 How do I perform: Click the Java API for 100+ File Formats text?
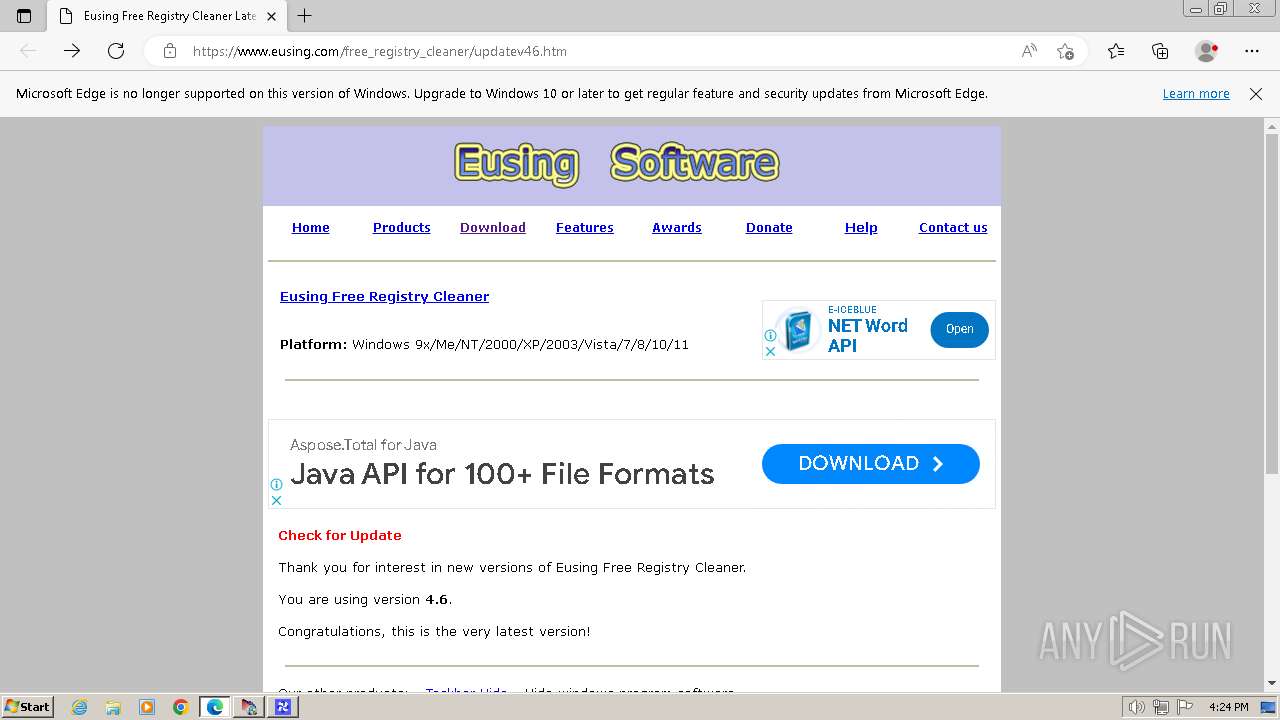coord(502,474)
